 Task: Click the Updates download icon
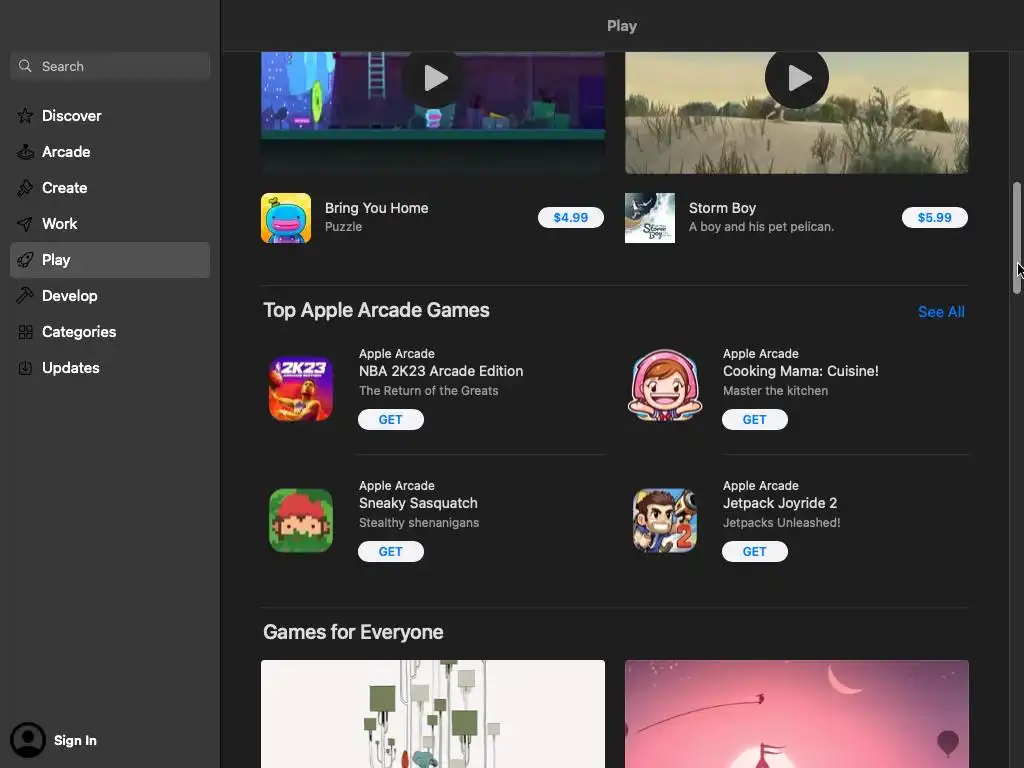click(25, 368)
